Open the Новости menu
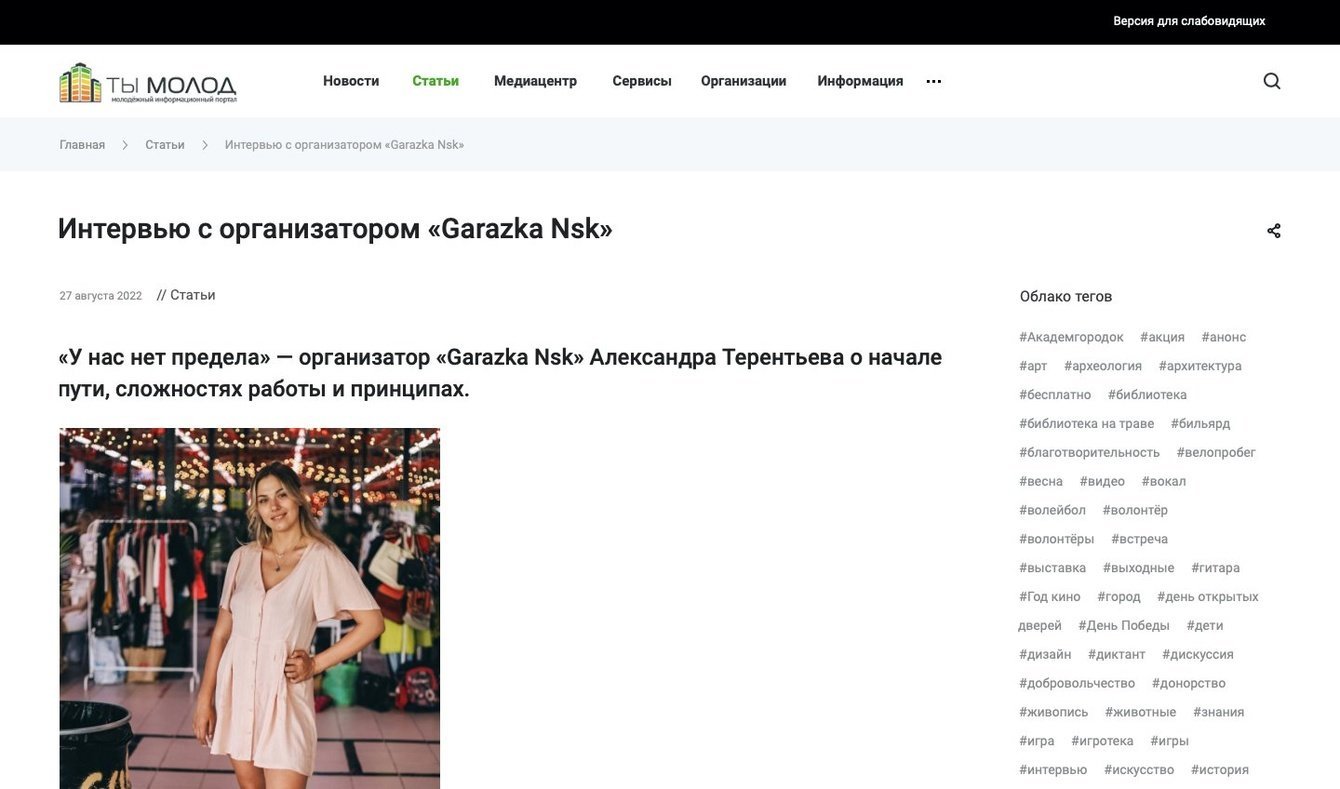 pos(351,81)
